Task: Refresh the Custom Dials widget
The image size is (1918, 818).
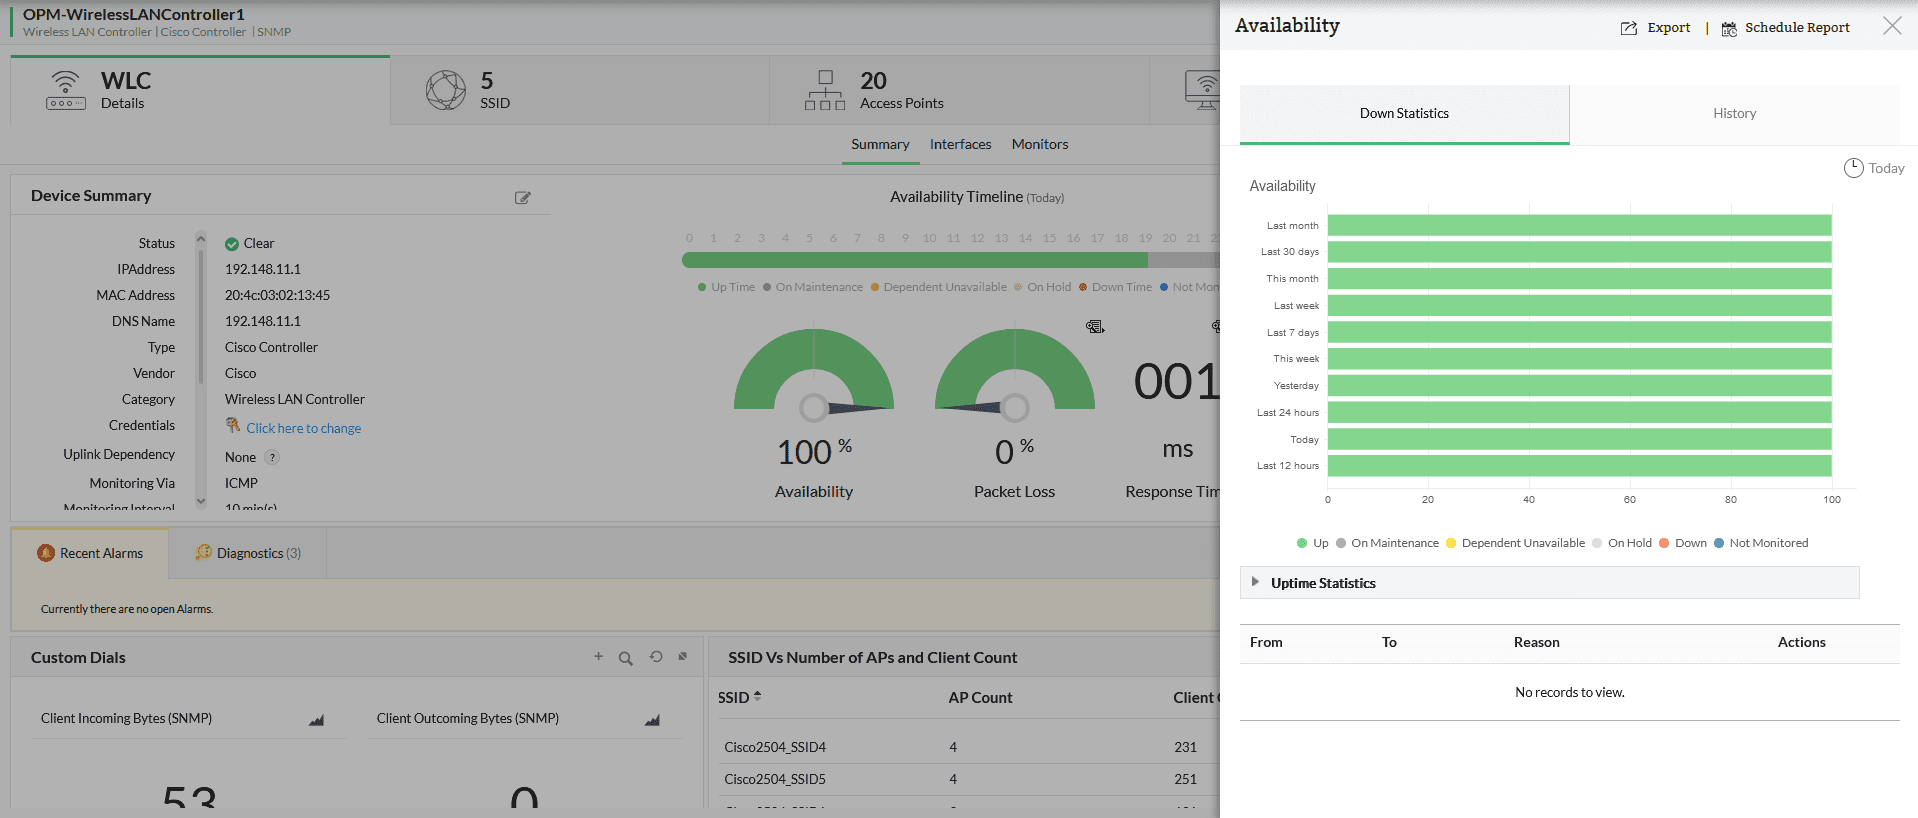Action: point(656,657)
